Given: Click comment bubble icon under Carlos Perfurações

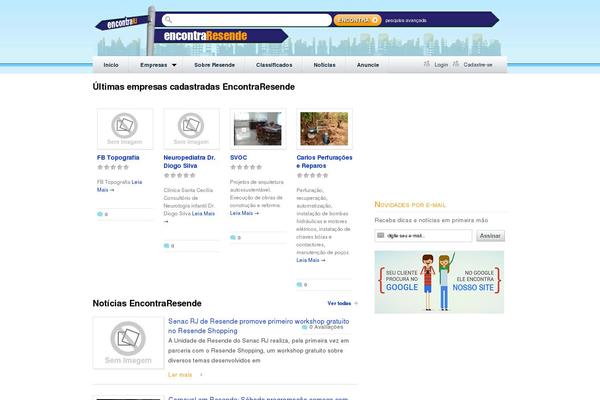Looking at the screenshot, I should pyautogui.click(x=300, y=285).
